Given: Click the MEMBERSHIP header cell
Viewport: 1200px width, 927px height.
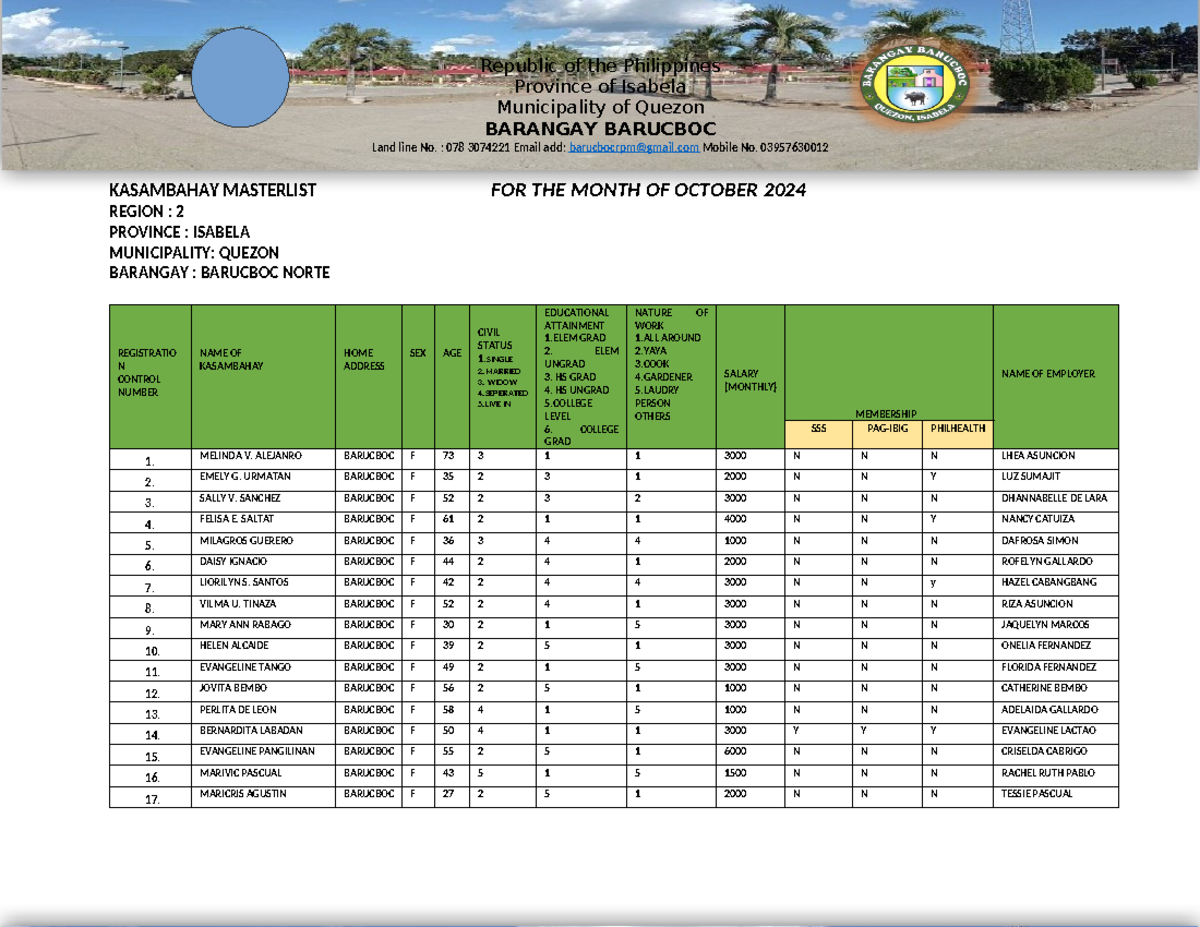Looking at the screenshot, I should coord(886,412).
